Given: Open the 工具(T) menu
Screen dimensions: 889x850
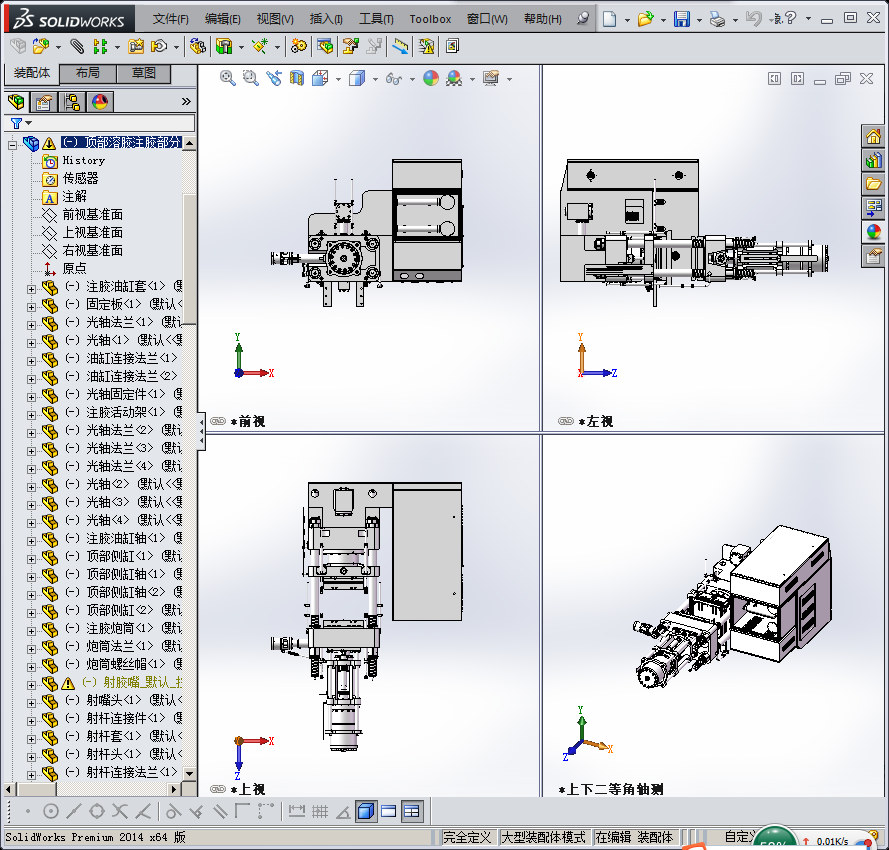Looking at the screenshot, I should coord(376,19).
